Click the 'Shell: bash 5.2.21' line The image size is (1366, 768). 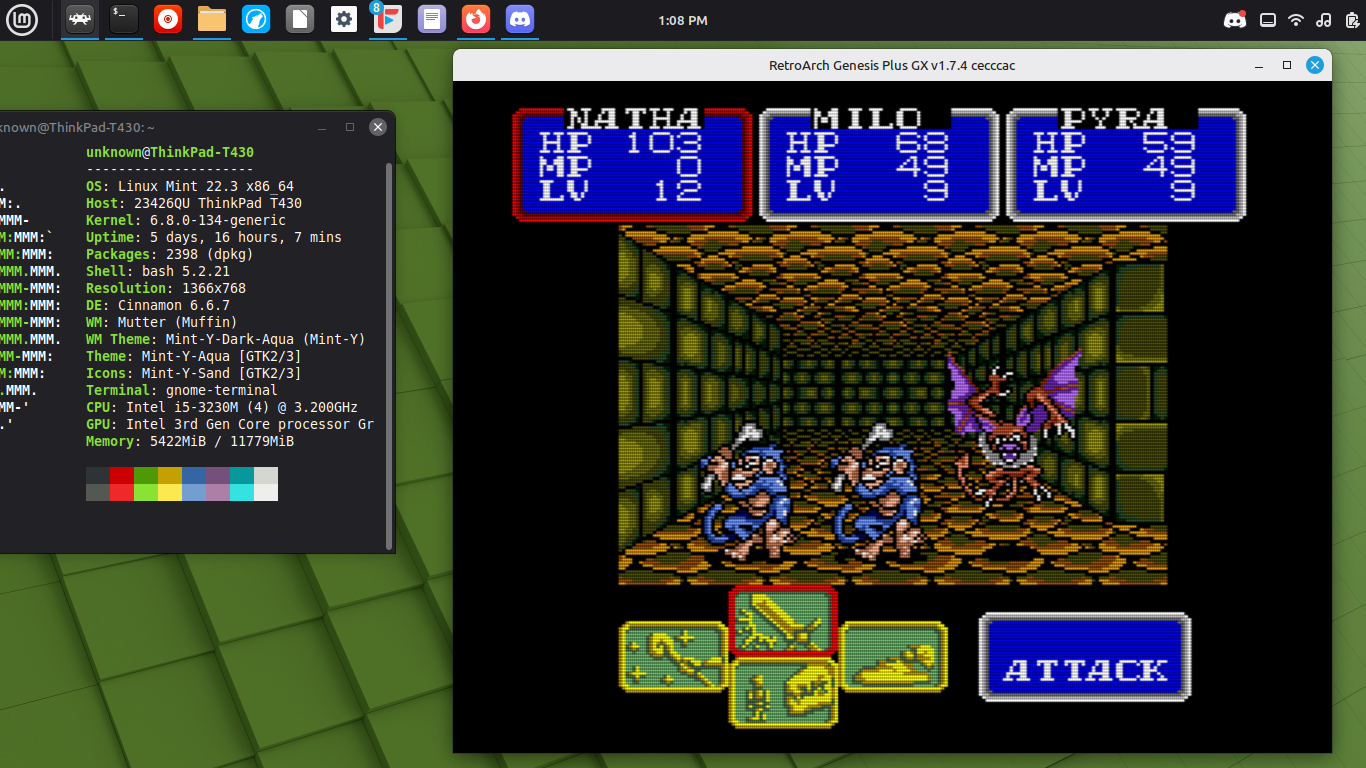coord(158,271)
